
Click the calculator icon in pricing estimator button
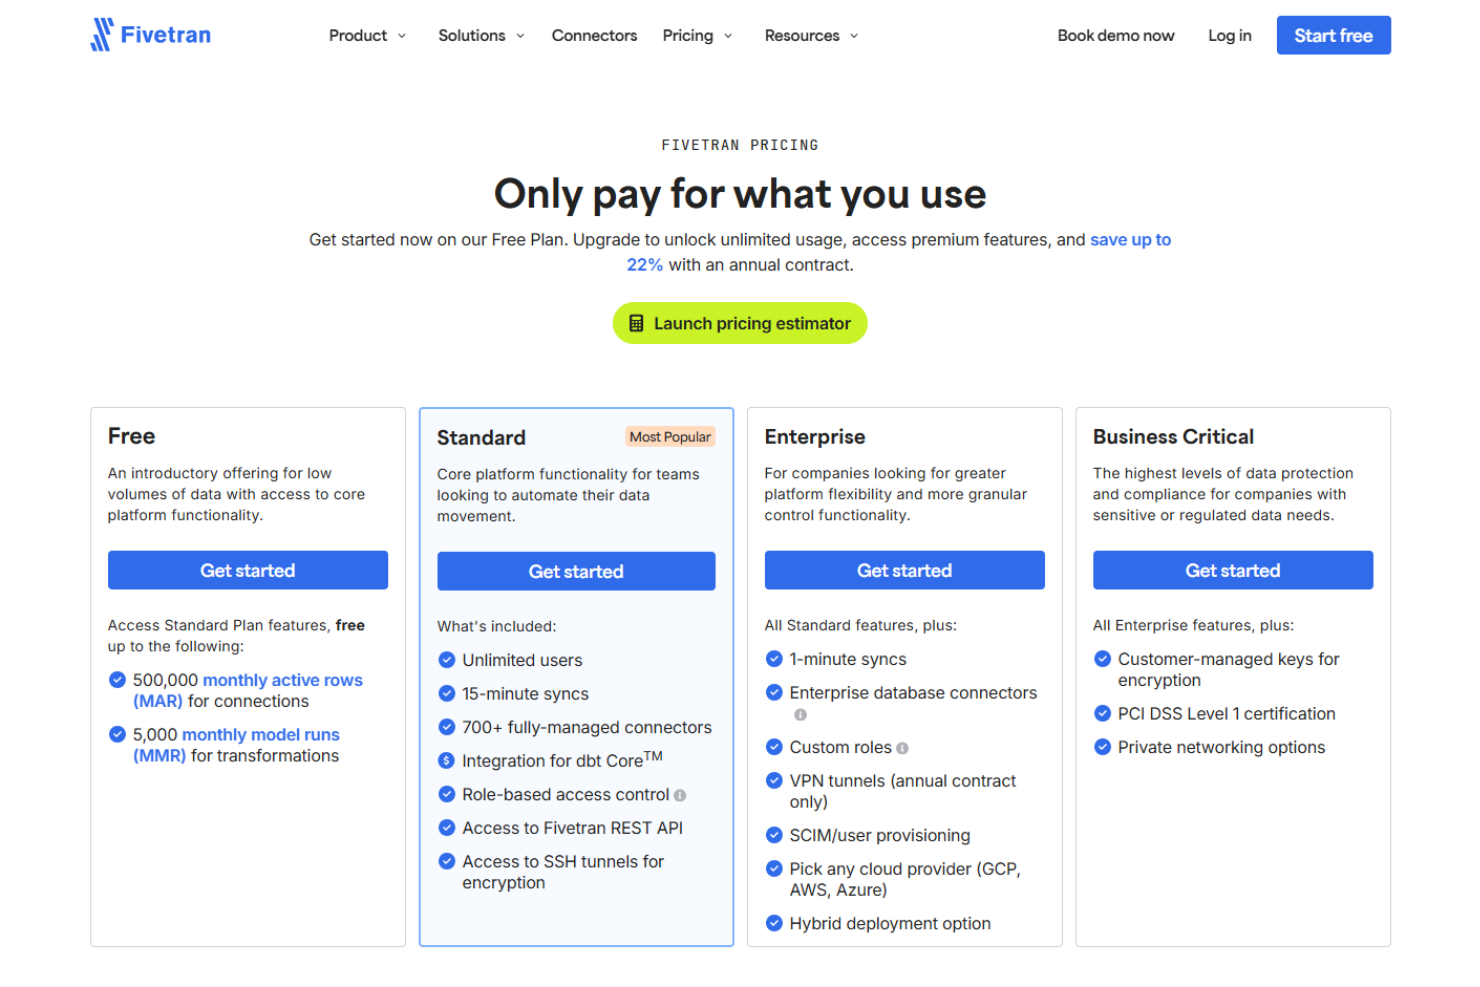click(x=636, y=324)
